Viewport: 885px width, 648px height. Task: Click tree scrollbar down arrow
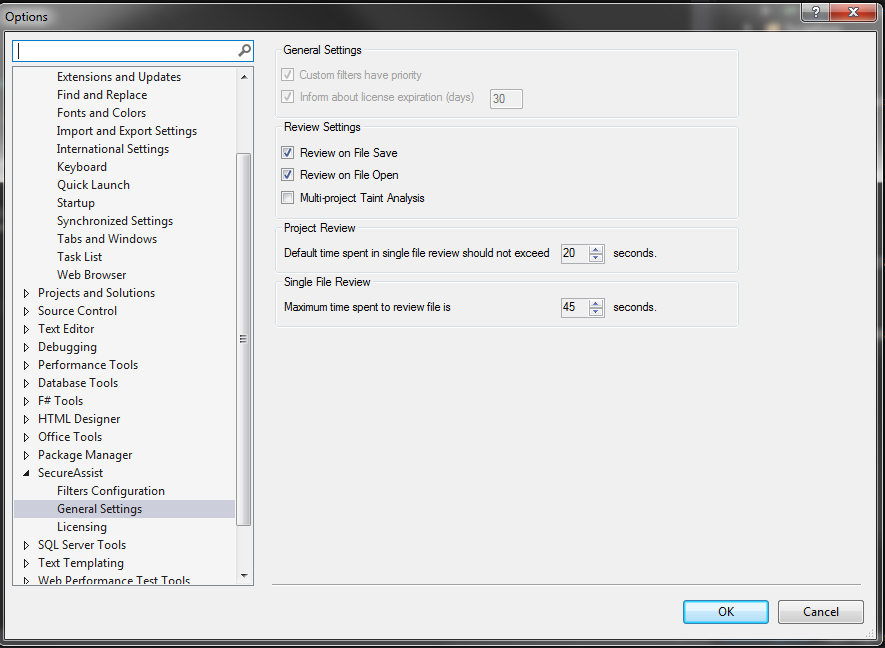[x=244, y=576]
